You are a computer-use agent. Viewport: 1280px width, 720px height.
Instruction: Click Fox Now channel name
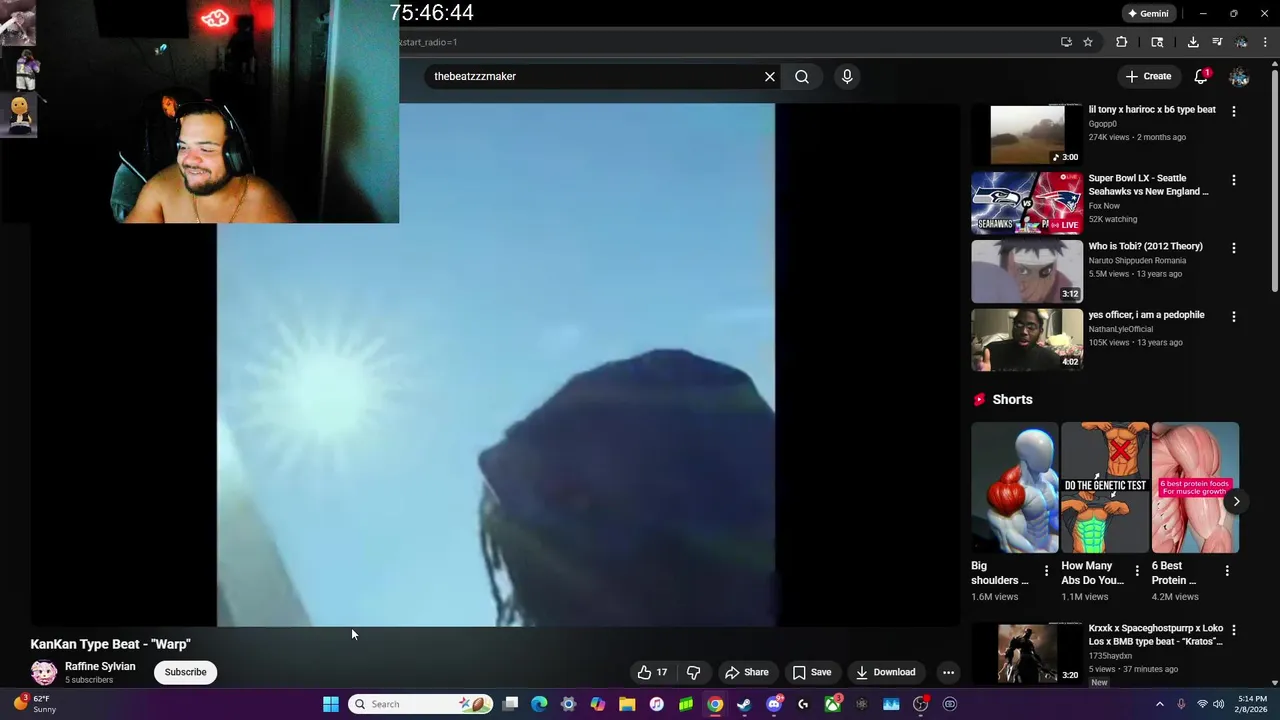[x=1104, y=206]
